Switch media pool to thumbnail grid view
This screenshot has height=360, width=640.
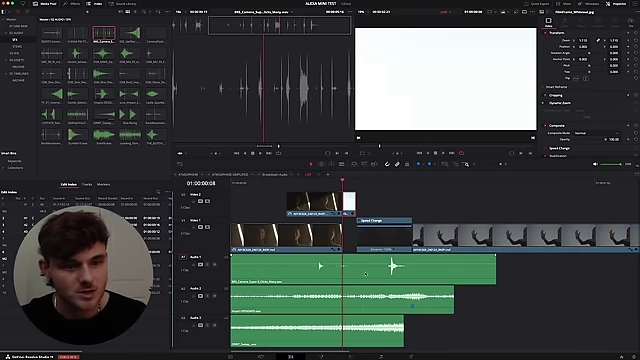coord(127,12)
